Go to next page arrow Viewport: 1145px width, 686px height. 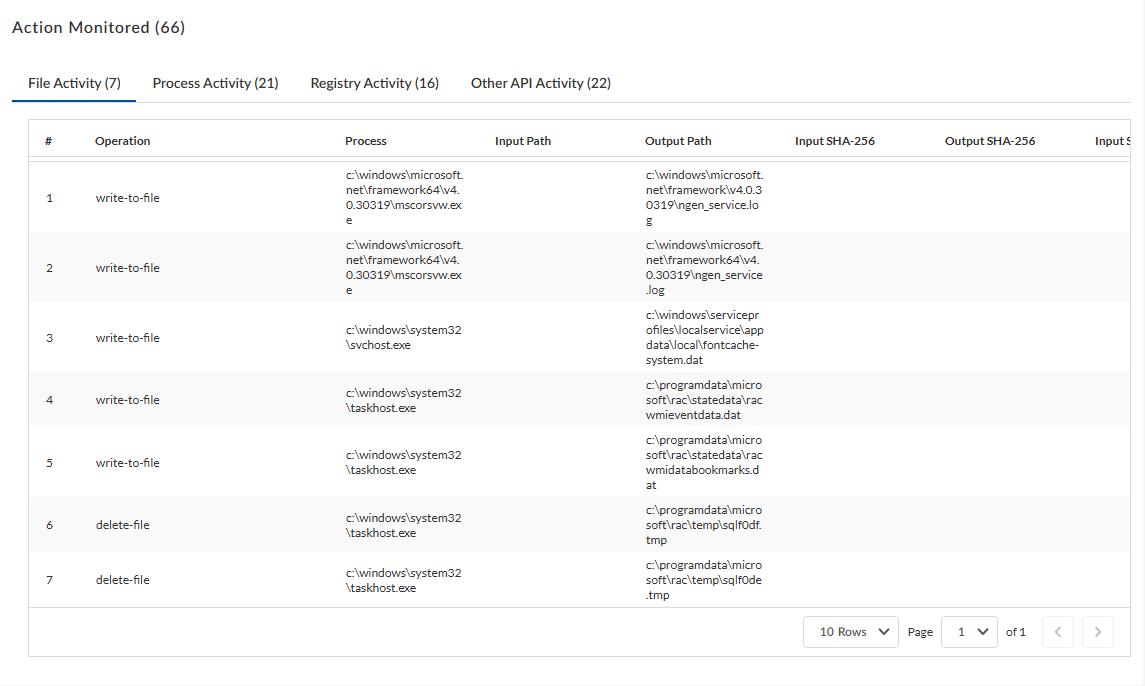[x=1098, y=632]
